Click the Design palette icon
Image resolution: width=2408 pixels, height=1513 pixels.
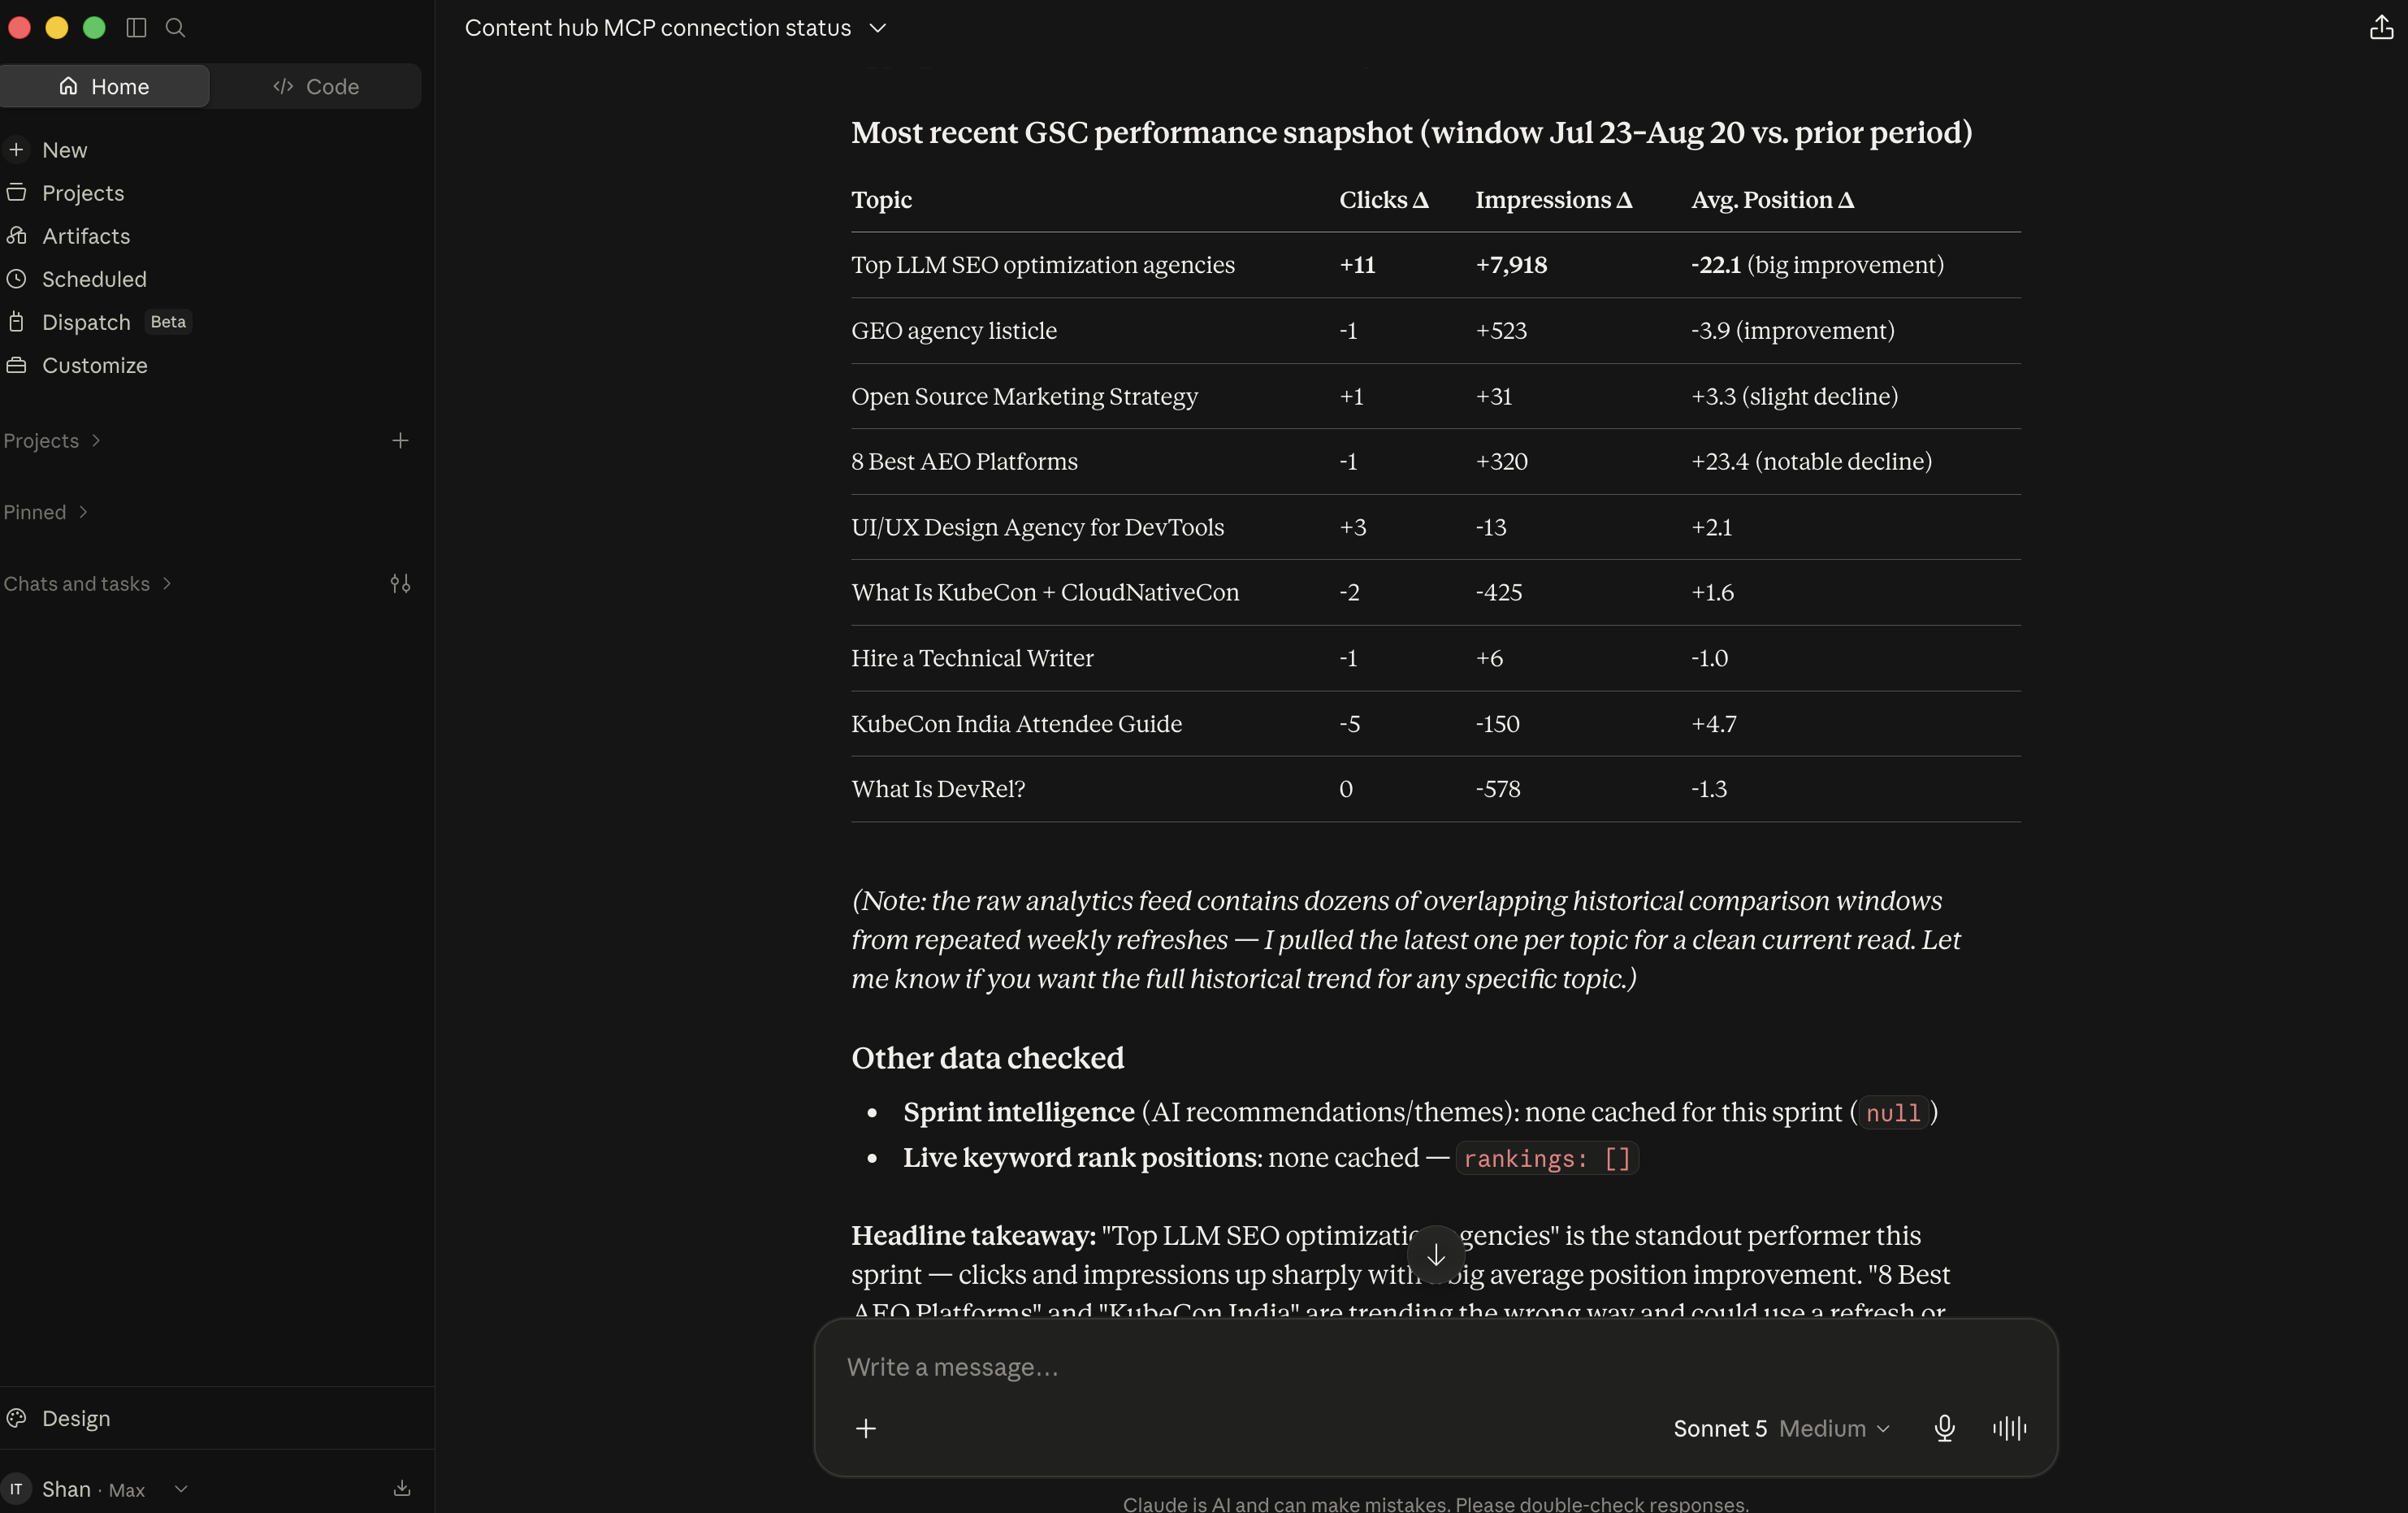[16, 1418]
